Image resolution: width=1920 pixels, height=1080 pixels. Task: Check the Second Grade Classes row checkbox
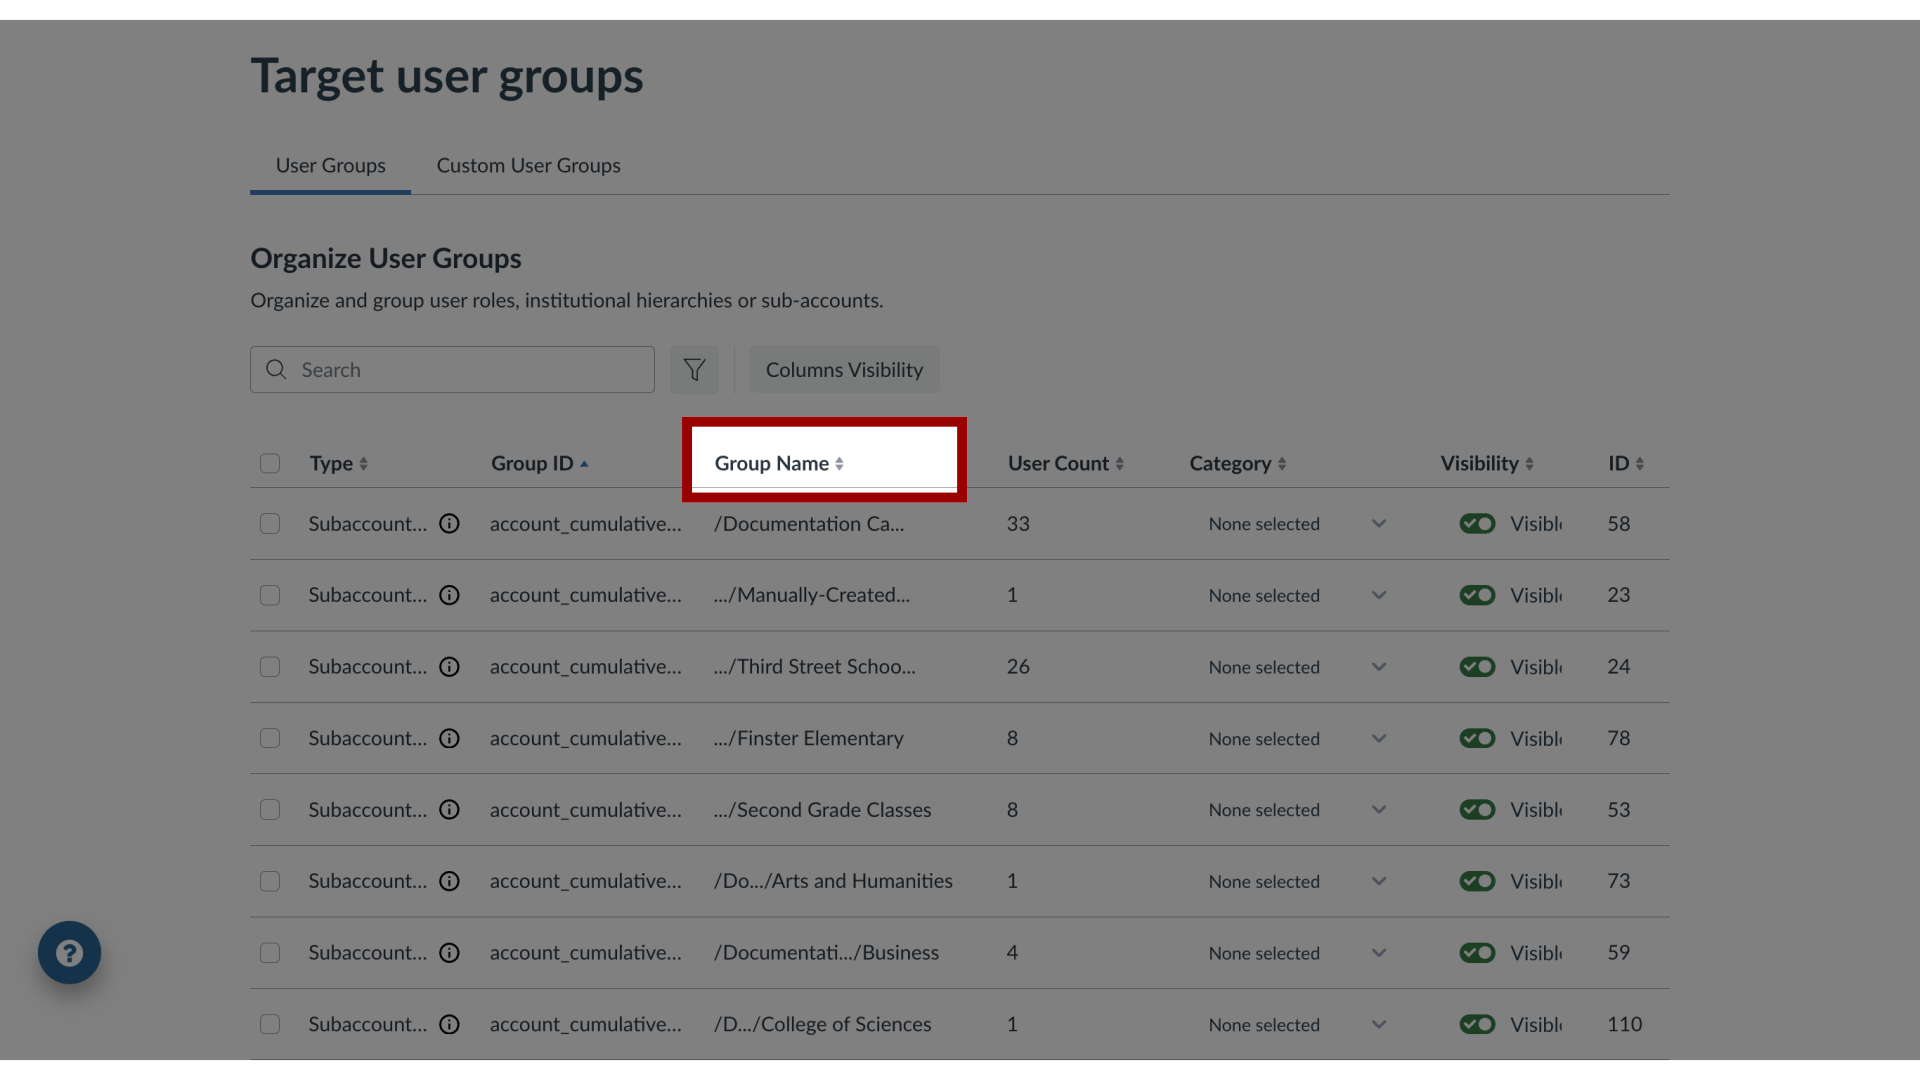click(270, 810)
